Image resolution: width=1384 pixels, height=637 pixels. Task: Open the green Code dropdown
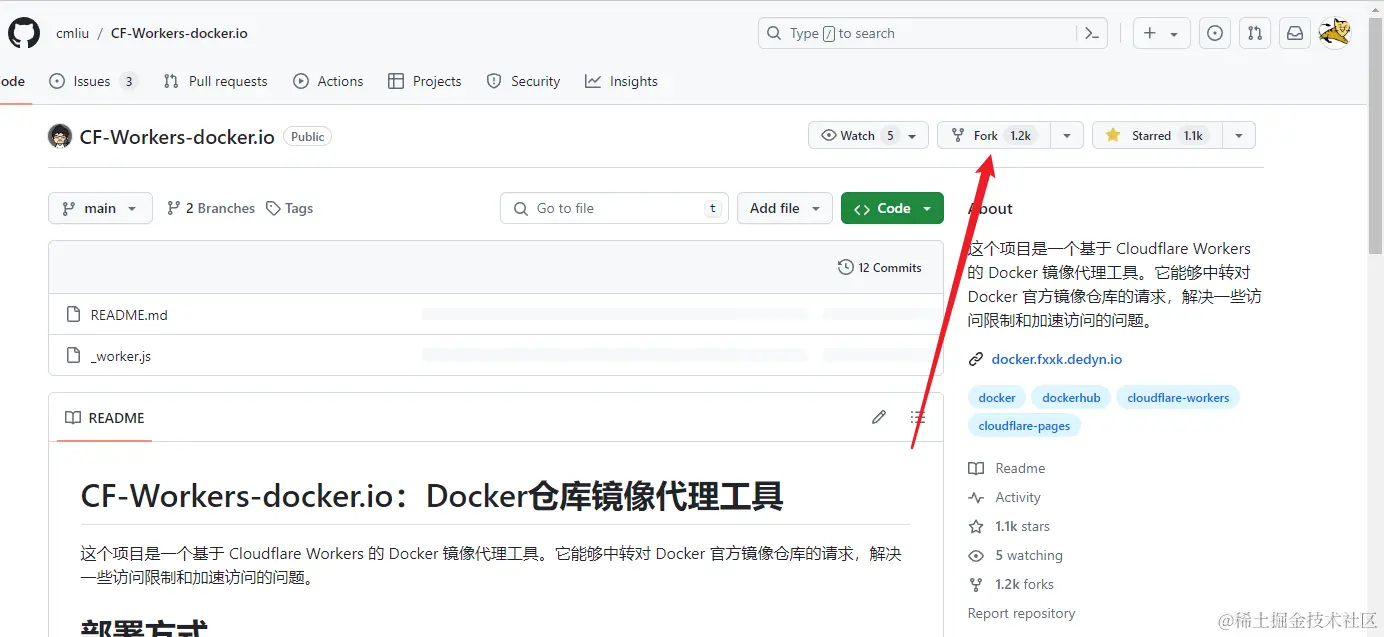(x=892, y=208)
